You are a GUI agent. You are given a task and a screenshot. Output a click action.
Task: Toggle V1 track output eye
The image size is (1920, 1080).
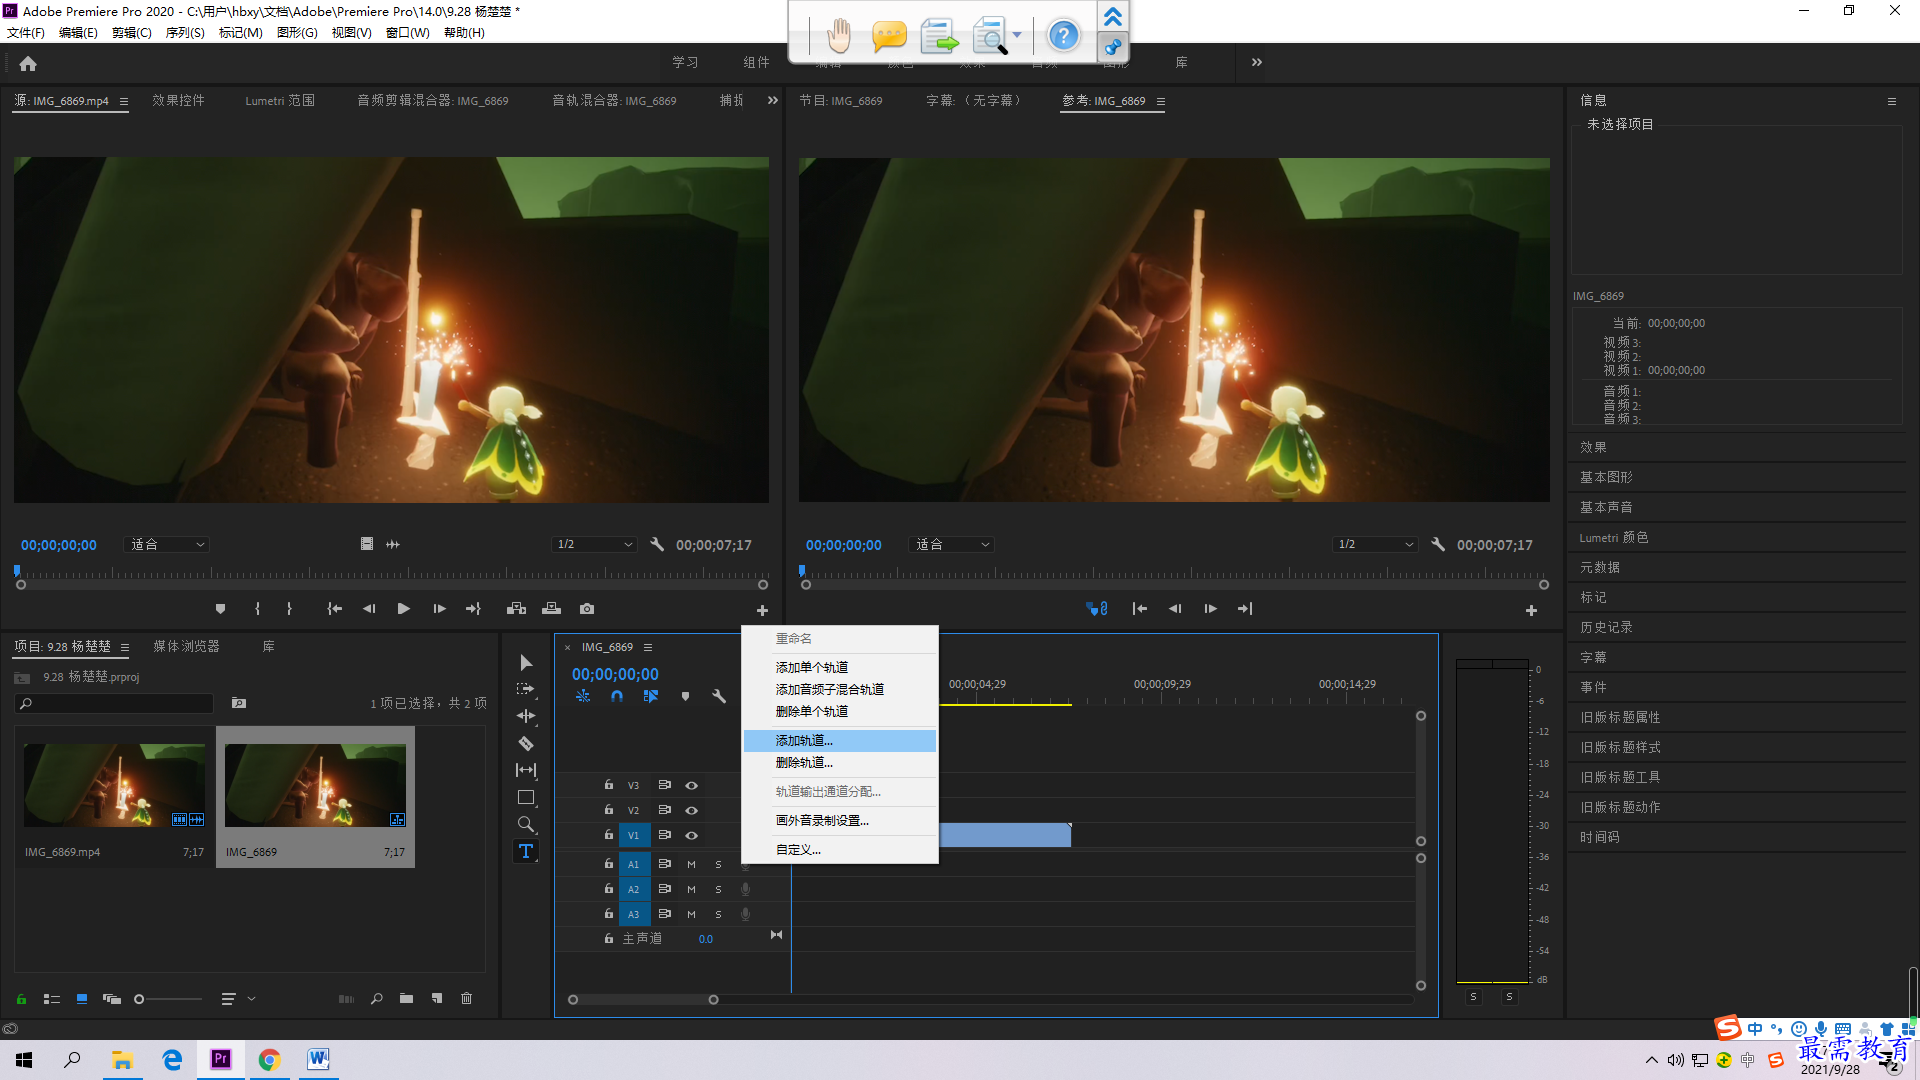[691, 836]
